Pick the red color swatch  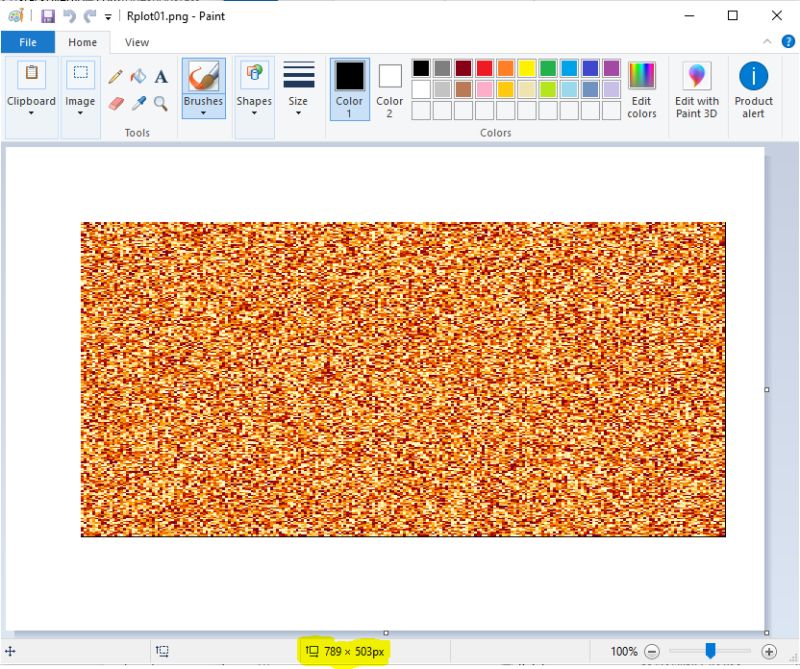click(x=482, y=67)
